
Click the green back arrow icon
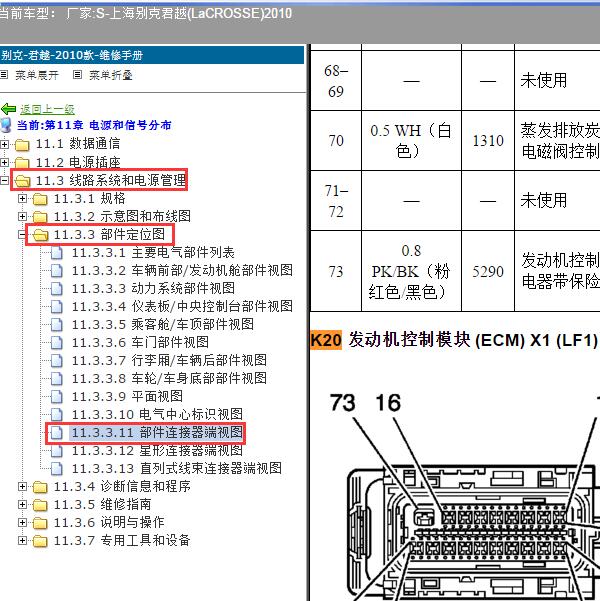click(x=8, y=109)
